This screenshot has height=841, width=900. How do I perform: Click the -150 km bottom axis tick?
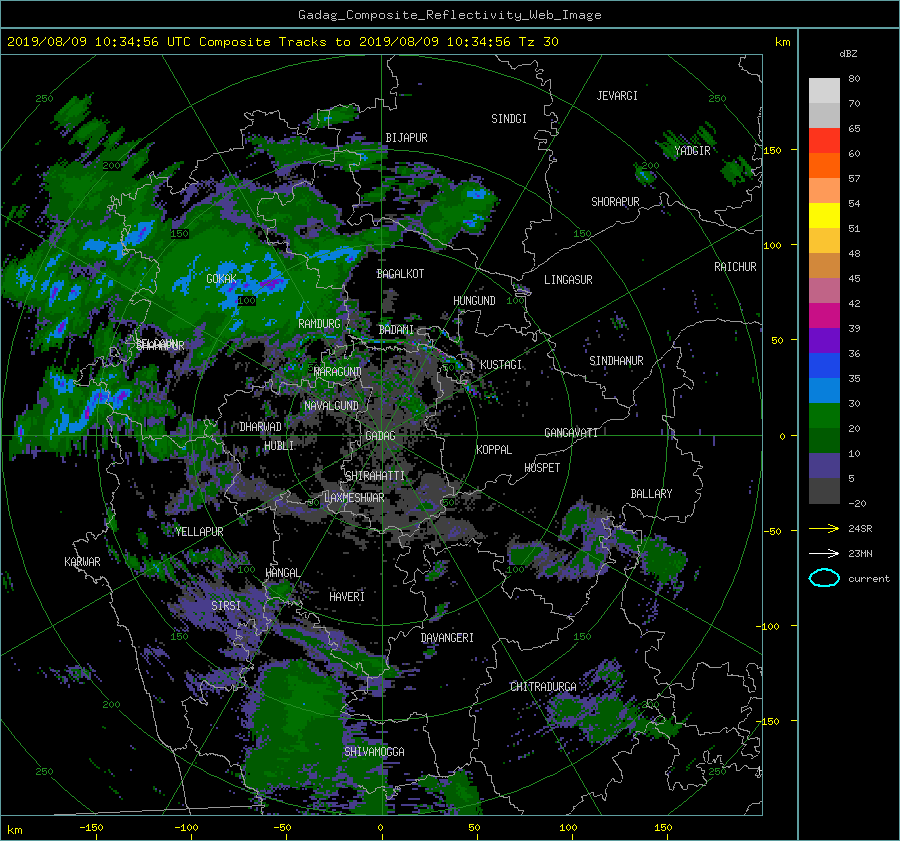click(x=91, y=827)
